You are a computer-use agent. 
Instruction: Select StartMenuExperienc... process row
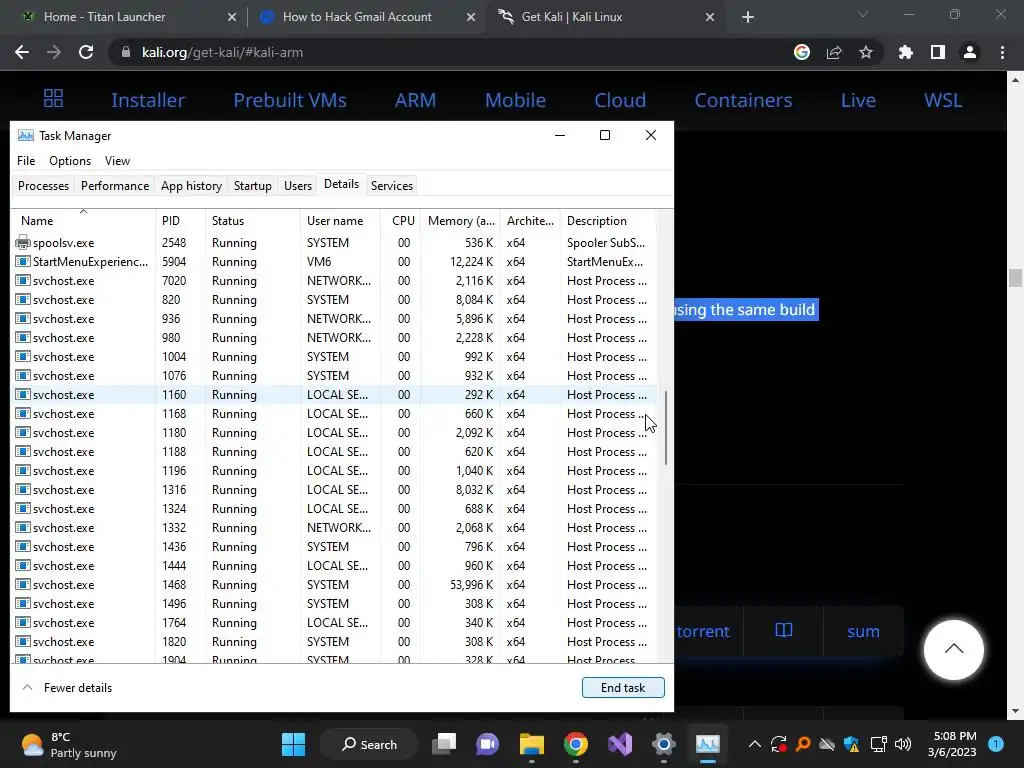[334, 261]
